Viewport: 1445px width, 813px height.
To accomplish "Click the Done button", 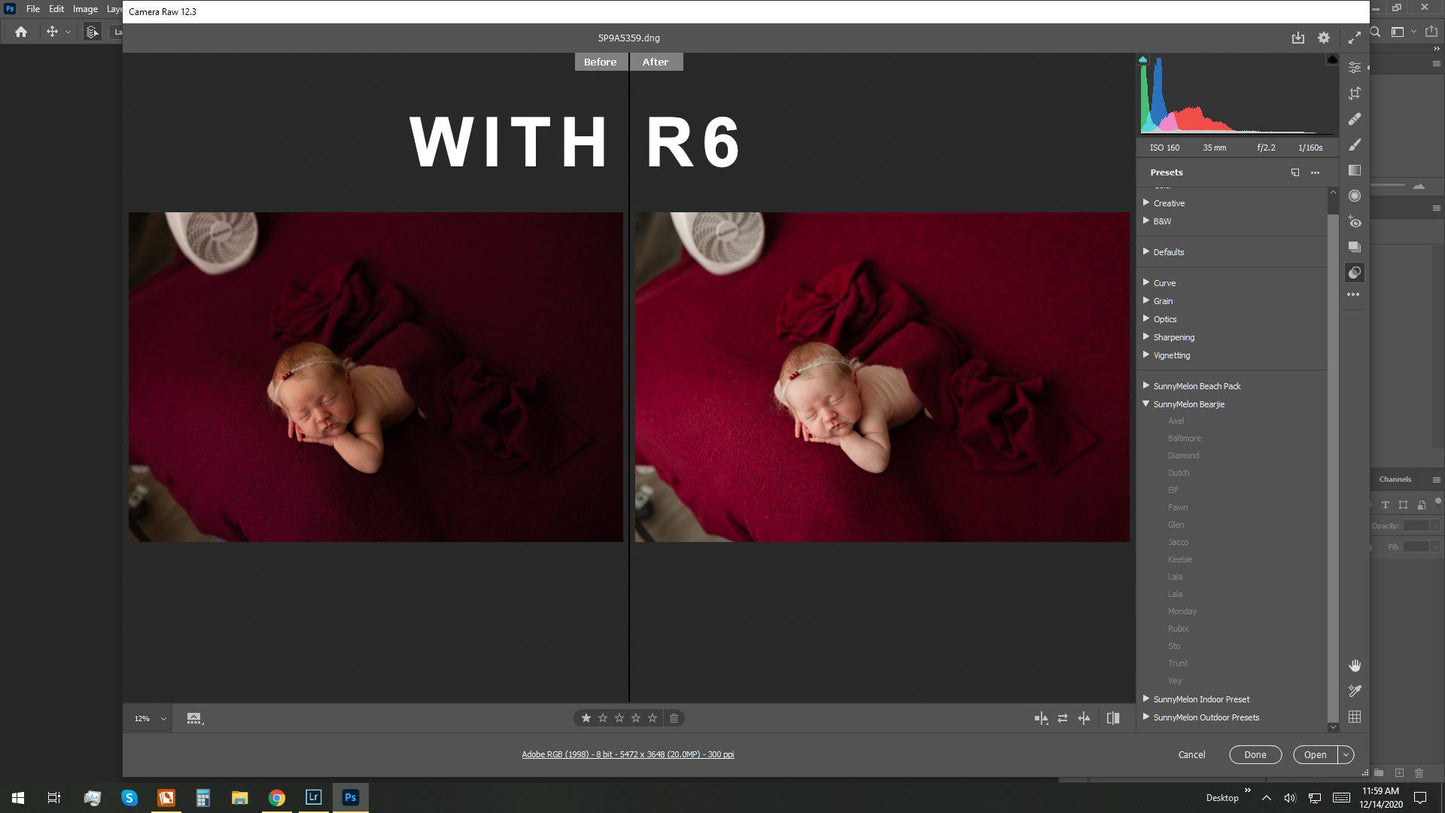I will click(x=1255, y=755).
